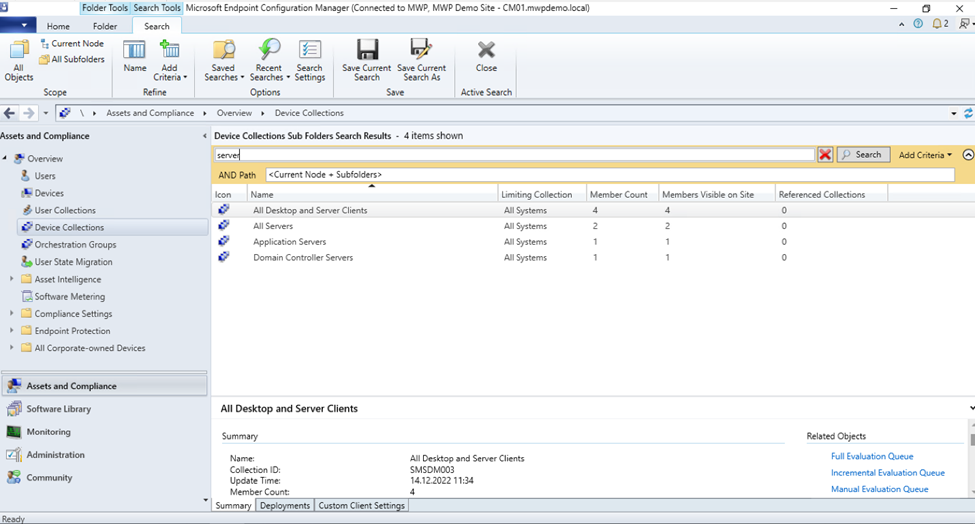Open the blue application menu dropdown
Image resolution: width=975 pixels, height=524 pixels.
pyautogui.click(x=19, y=25)
